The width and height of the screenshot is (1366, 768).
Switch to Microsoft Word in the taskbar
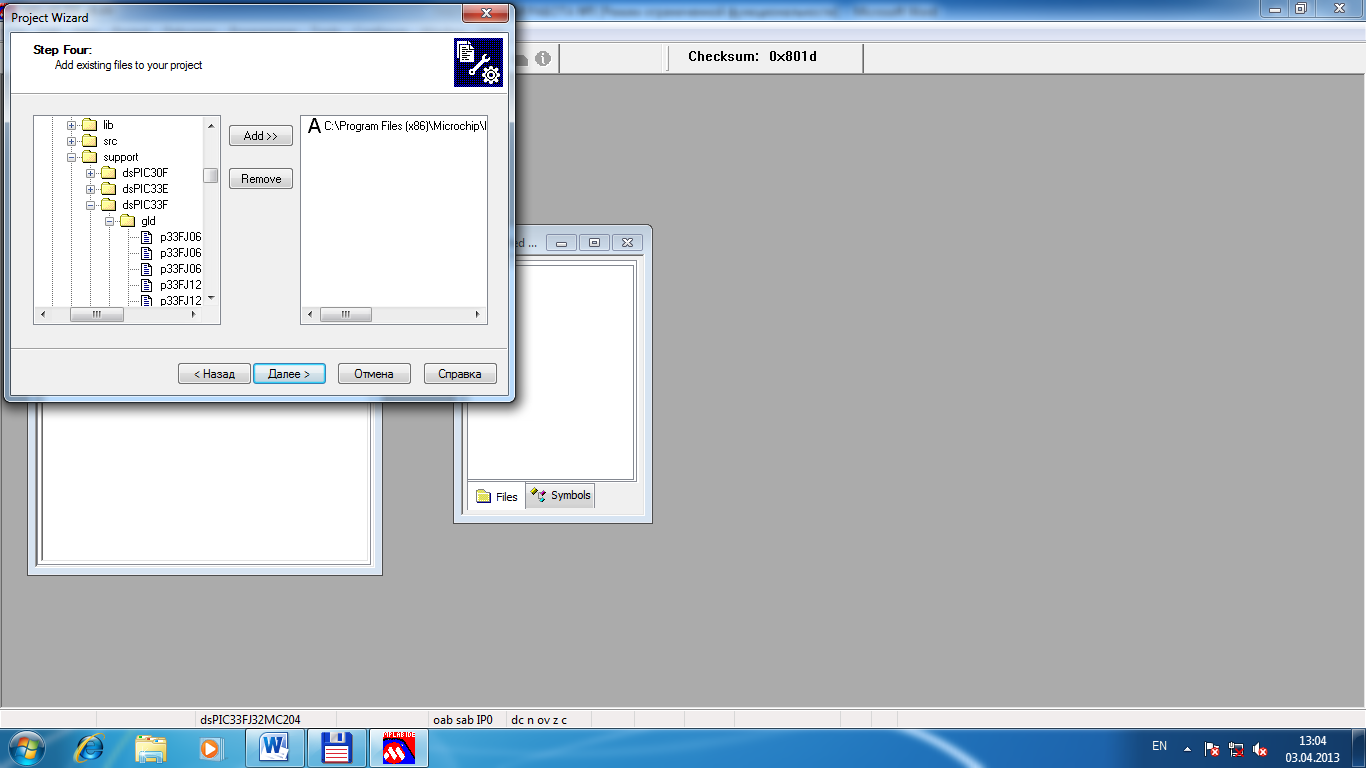(274, 748)
